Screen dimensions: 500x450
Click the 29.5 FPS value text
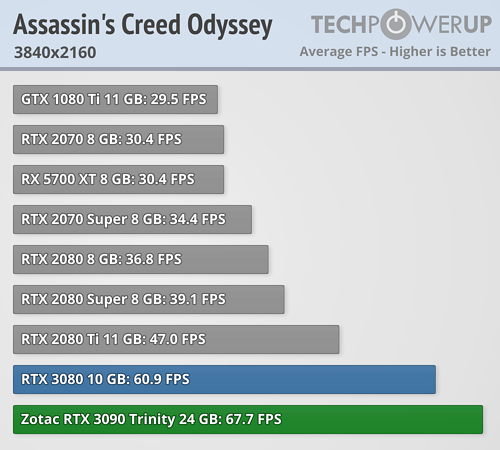click(x=178, y=99)
